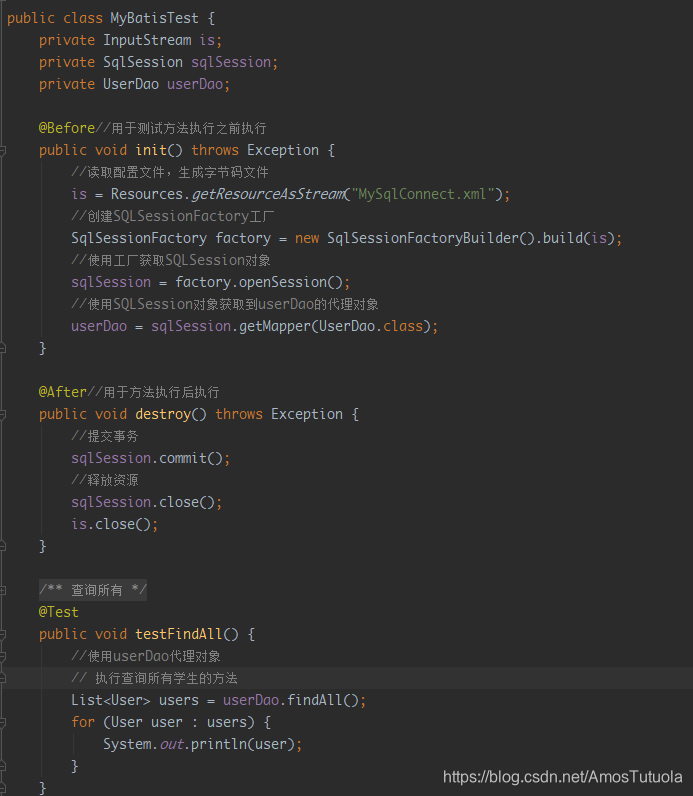This screenshot has width=693, height=796.
Task: Click the "MySqlConnect.xml" string literal
Action: point(422,194)
